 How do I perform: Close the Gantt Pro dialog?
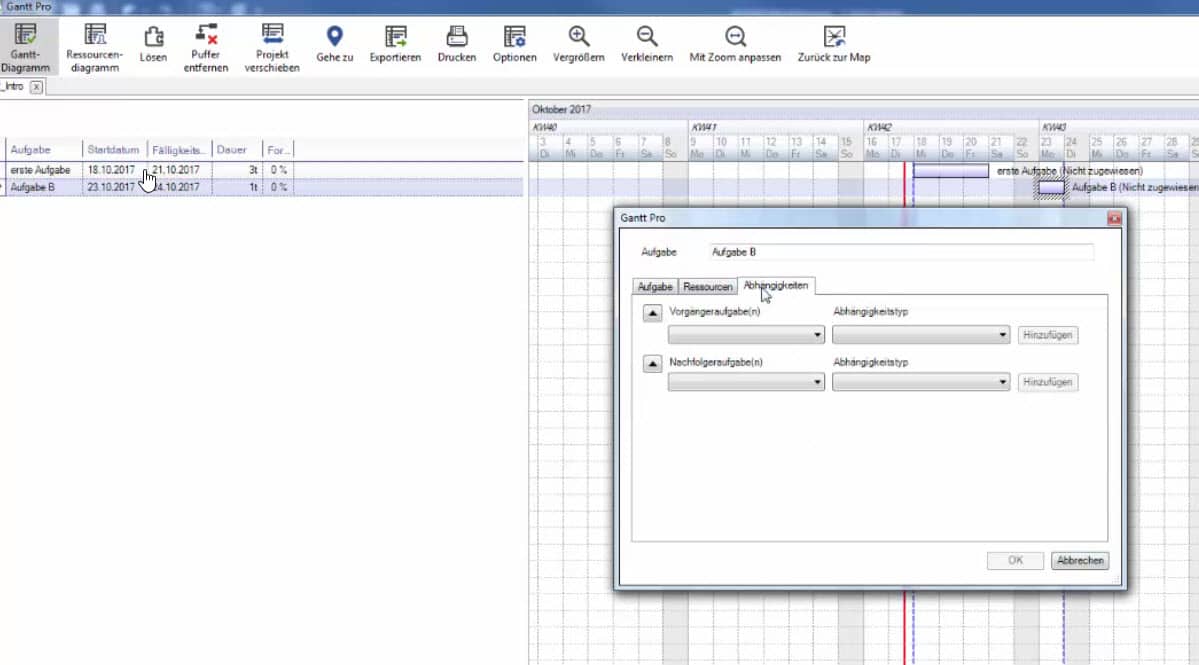pyautogui.click(x=1114, y=219)
